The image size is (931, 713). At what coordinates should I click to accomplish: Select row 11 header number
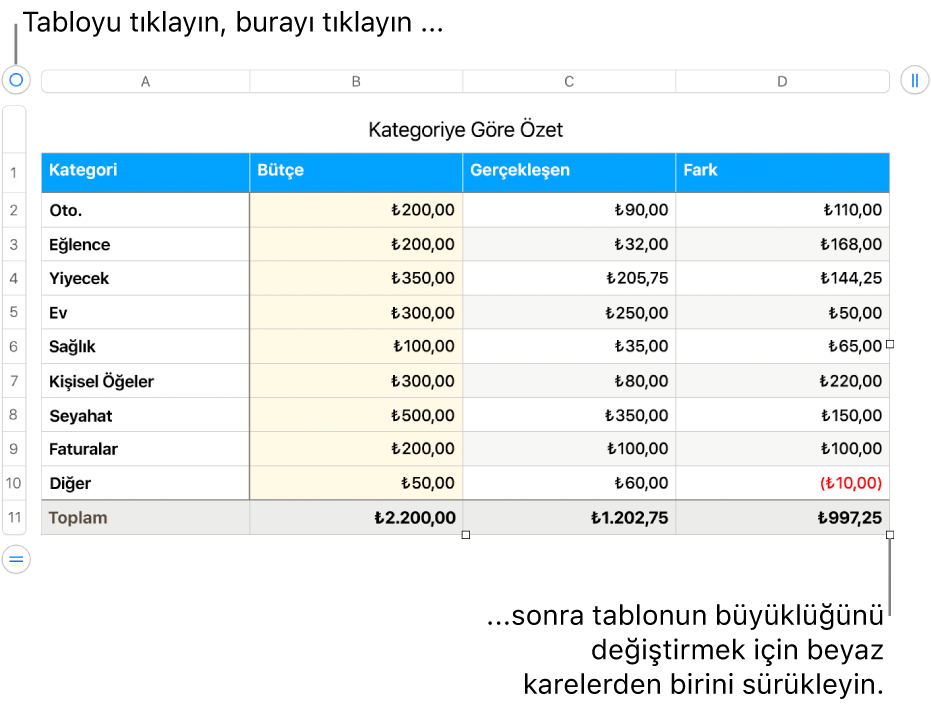14,518
